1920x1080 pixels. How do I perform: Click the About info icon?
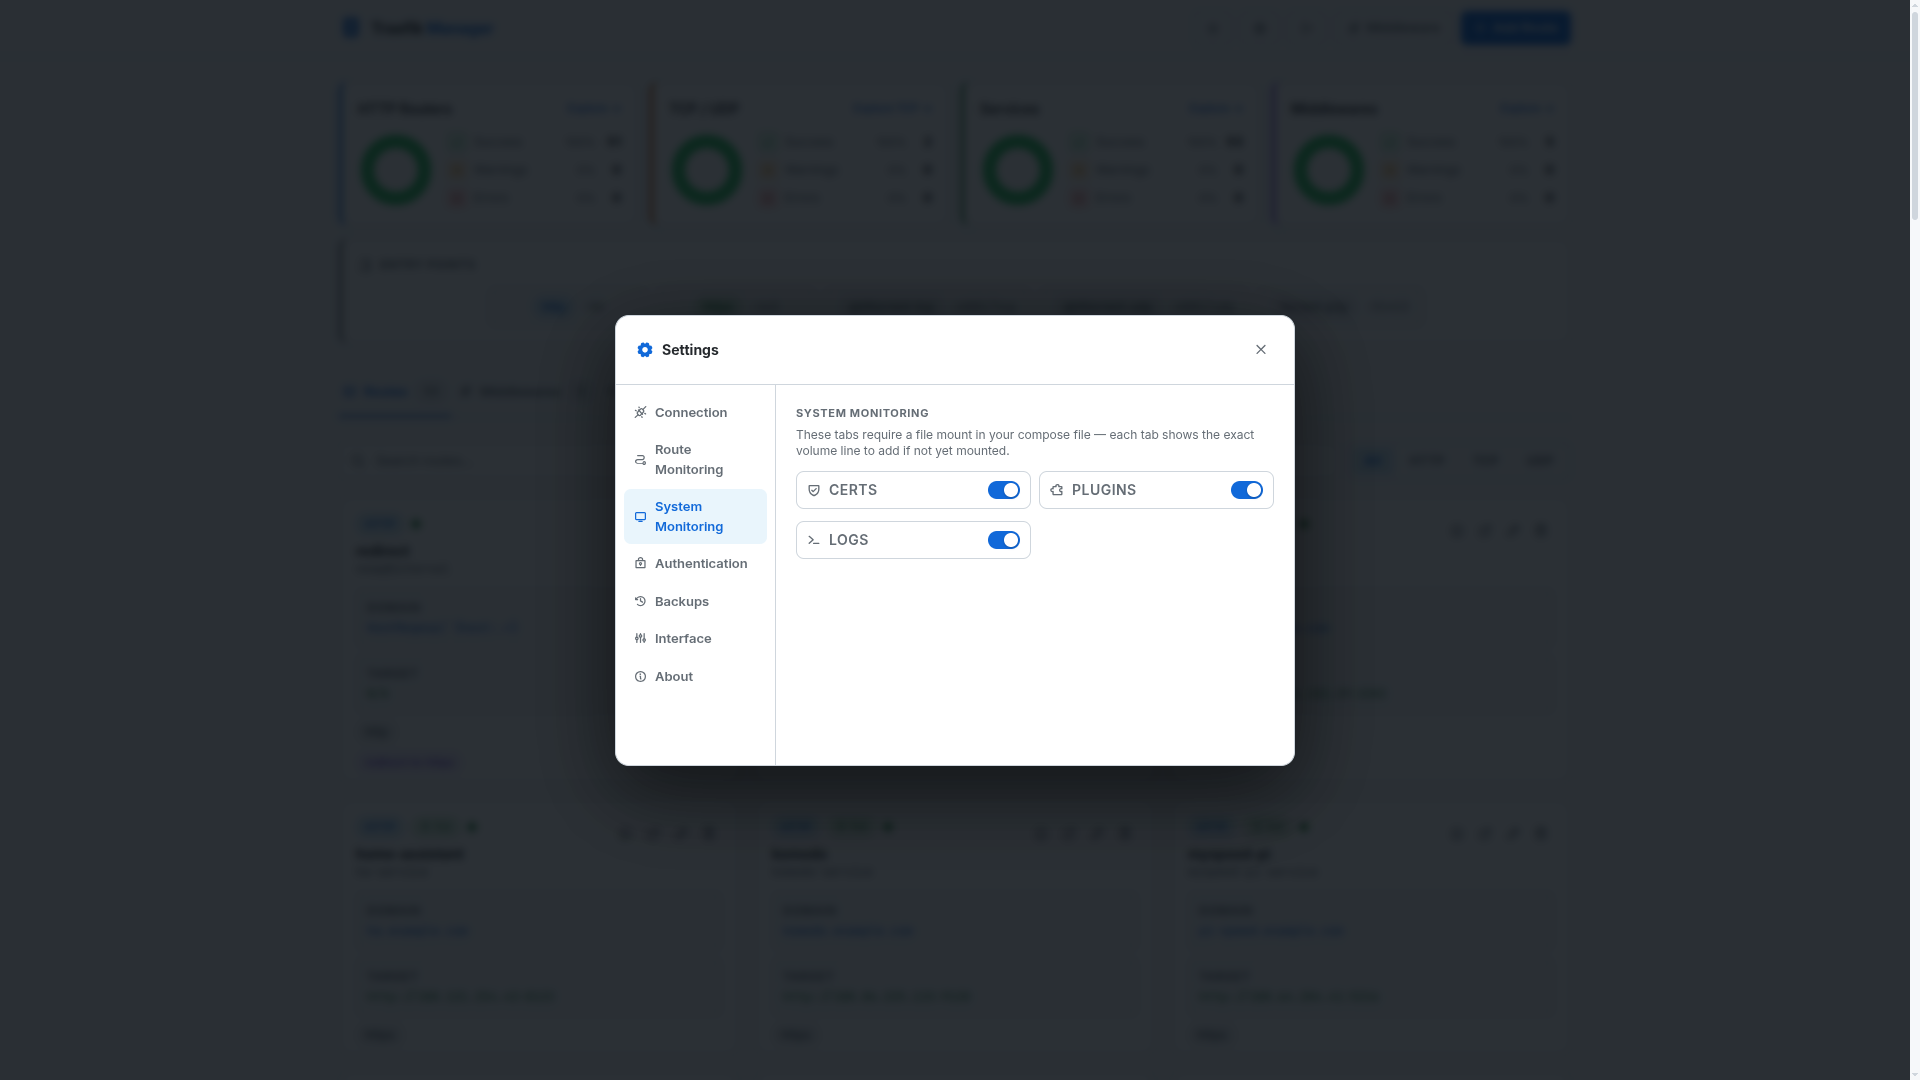(640, 676)
